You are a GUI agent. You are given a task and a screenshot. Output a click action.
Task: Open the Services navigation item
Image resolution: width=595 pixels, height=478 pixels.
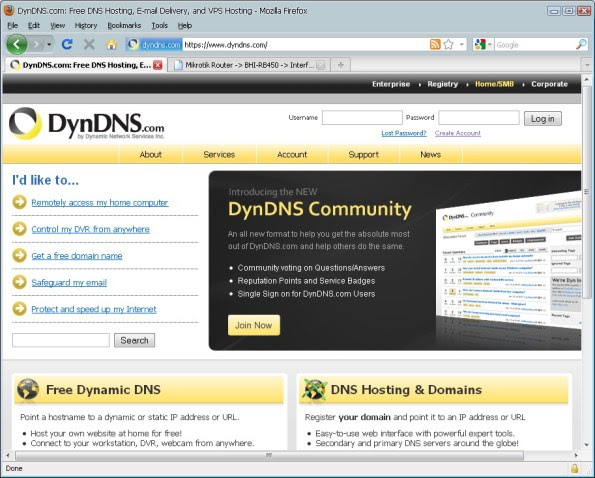point(219,154)
